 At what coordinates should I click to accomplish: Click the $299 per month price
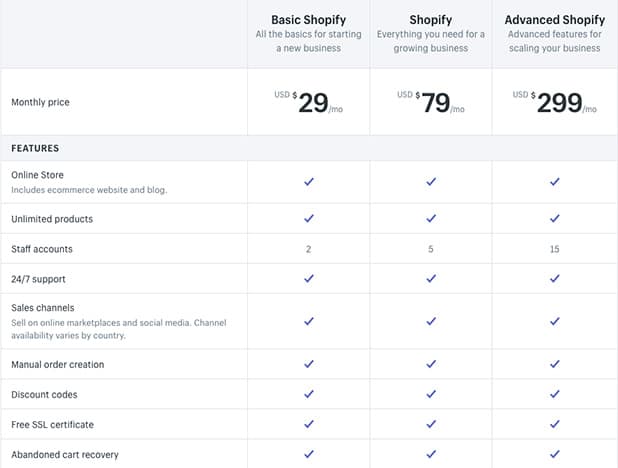click(558, 103)
